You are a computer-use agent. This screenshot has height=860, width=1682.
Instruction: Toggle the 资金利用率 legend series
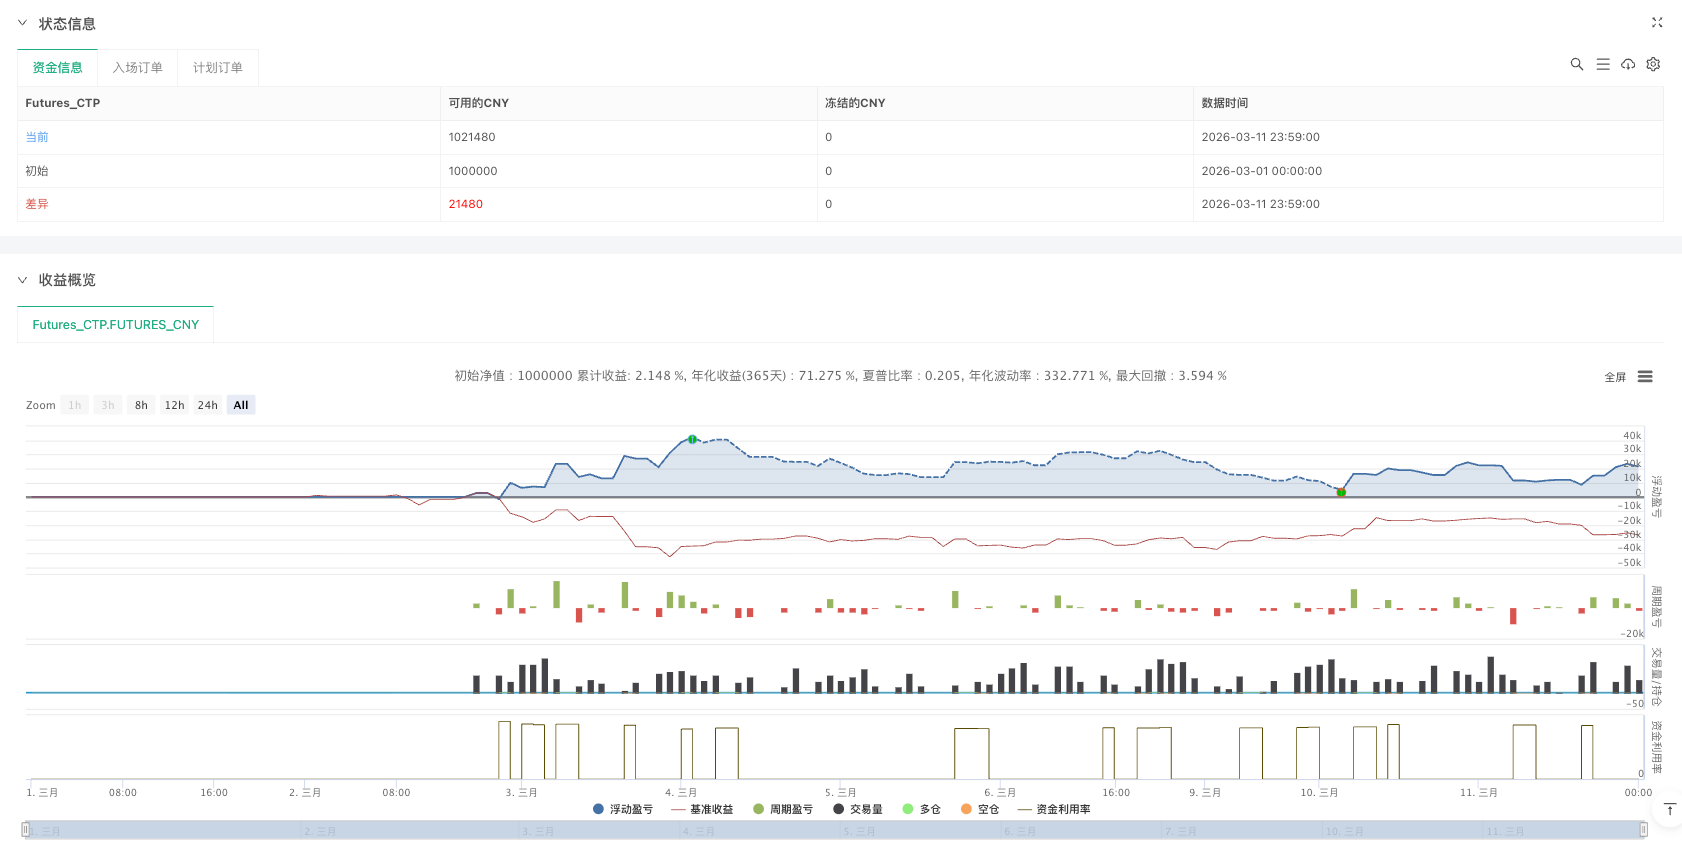(x=1054, y=809)
